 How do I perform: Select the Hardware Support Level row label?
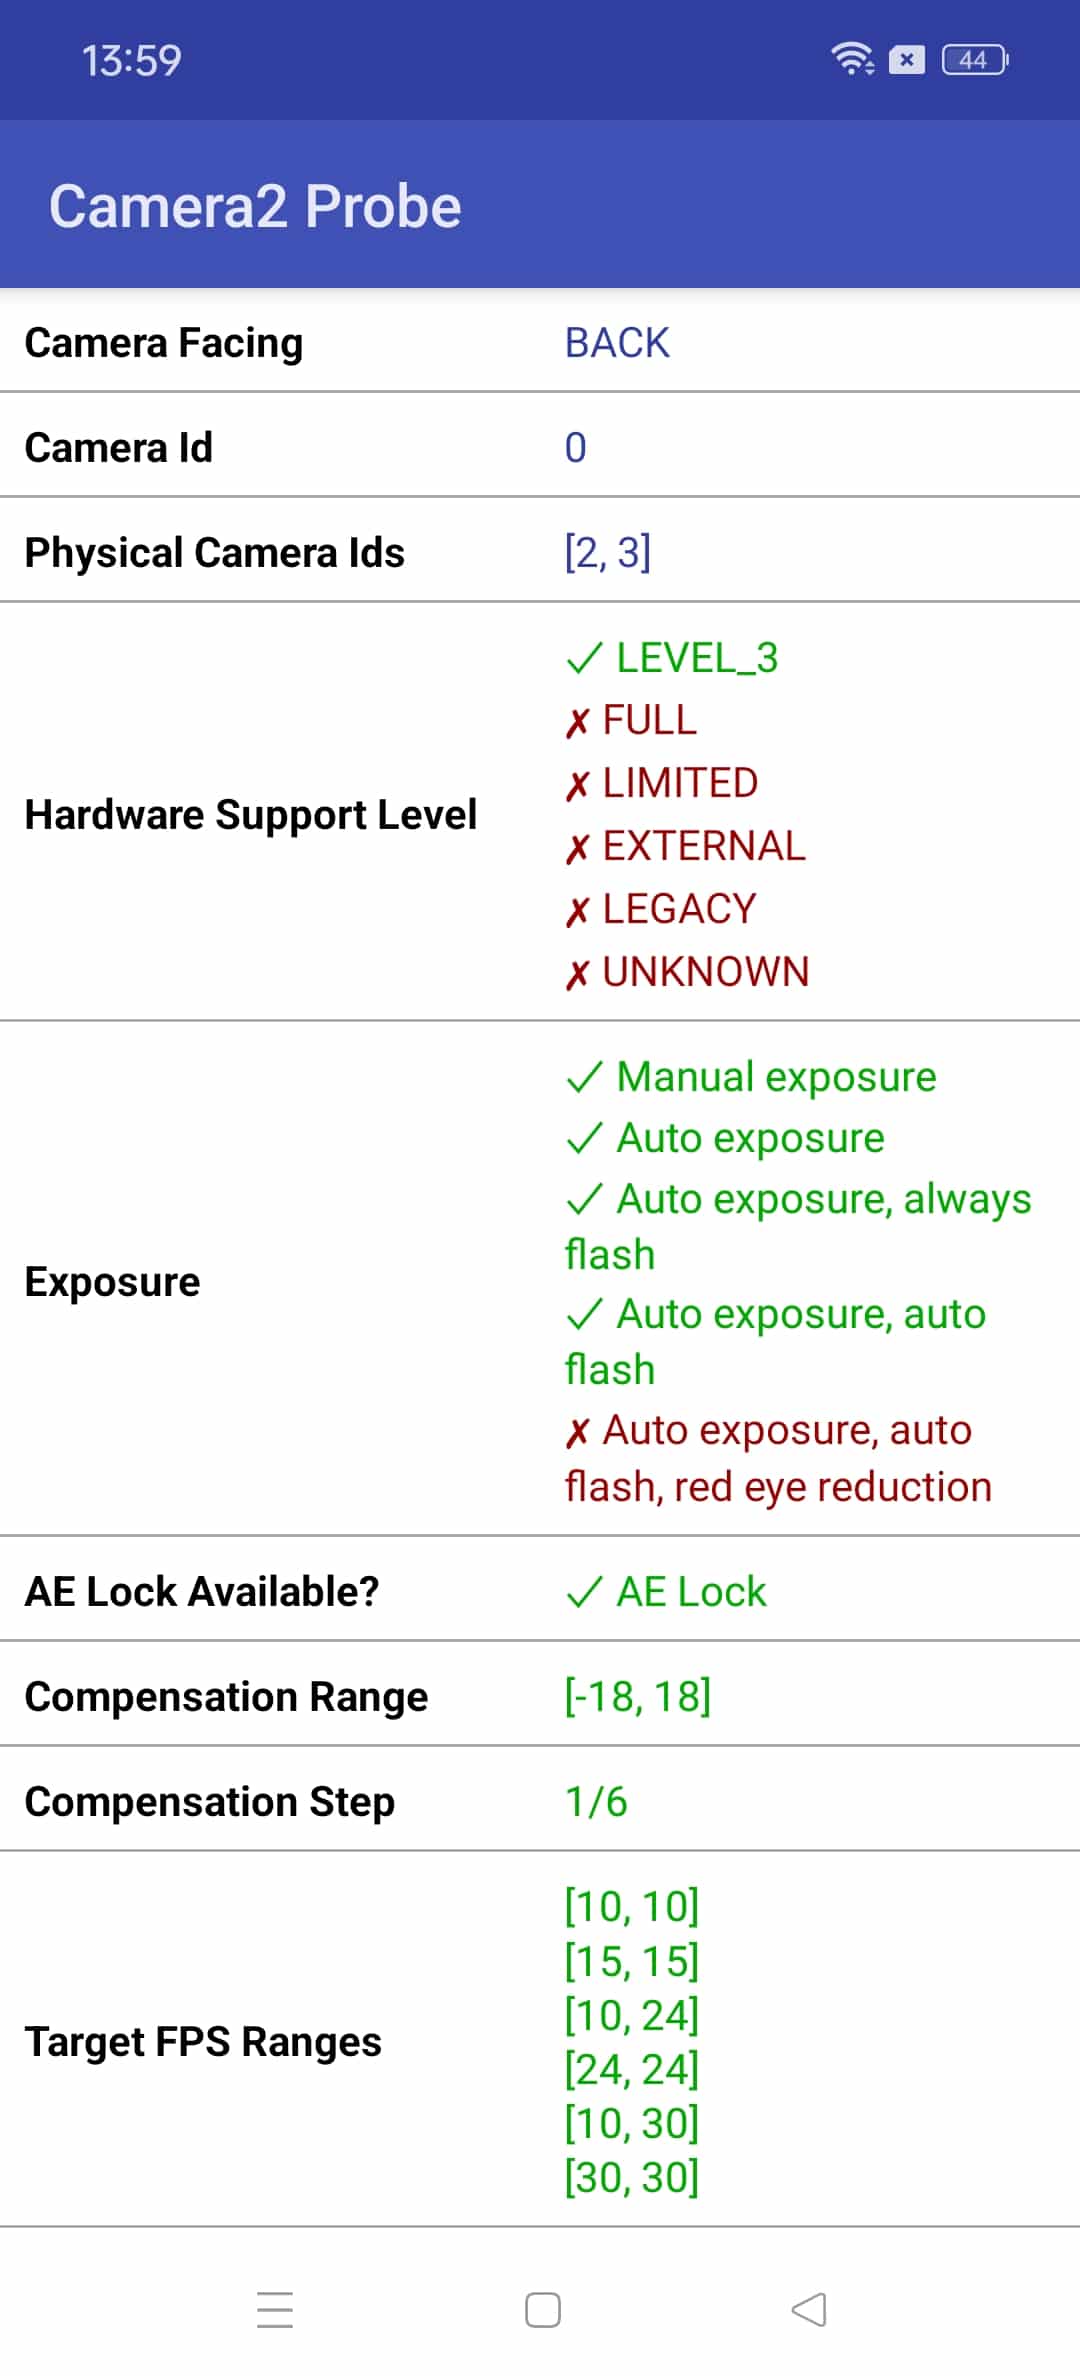click(251, 815)
